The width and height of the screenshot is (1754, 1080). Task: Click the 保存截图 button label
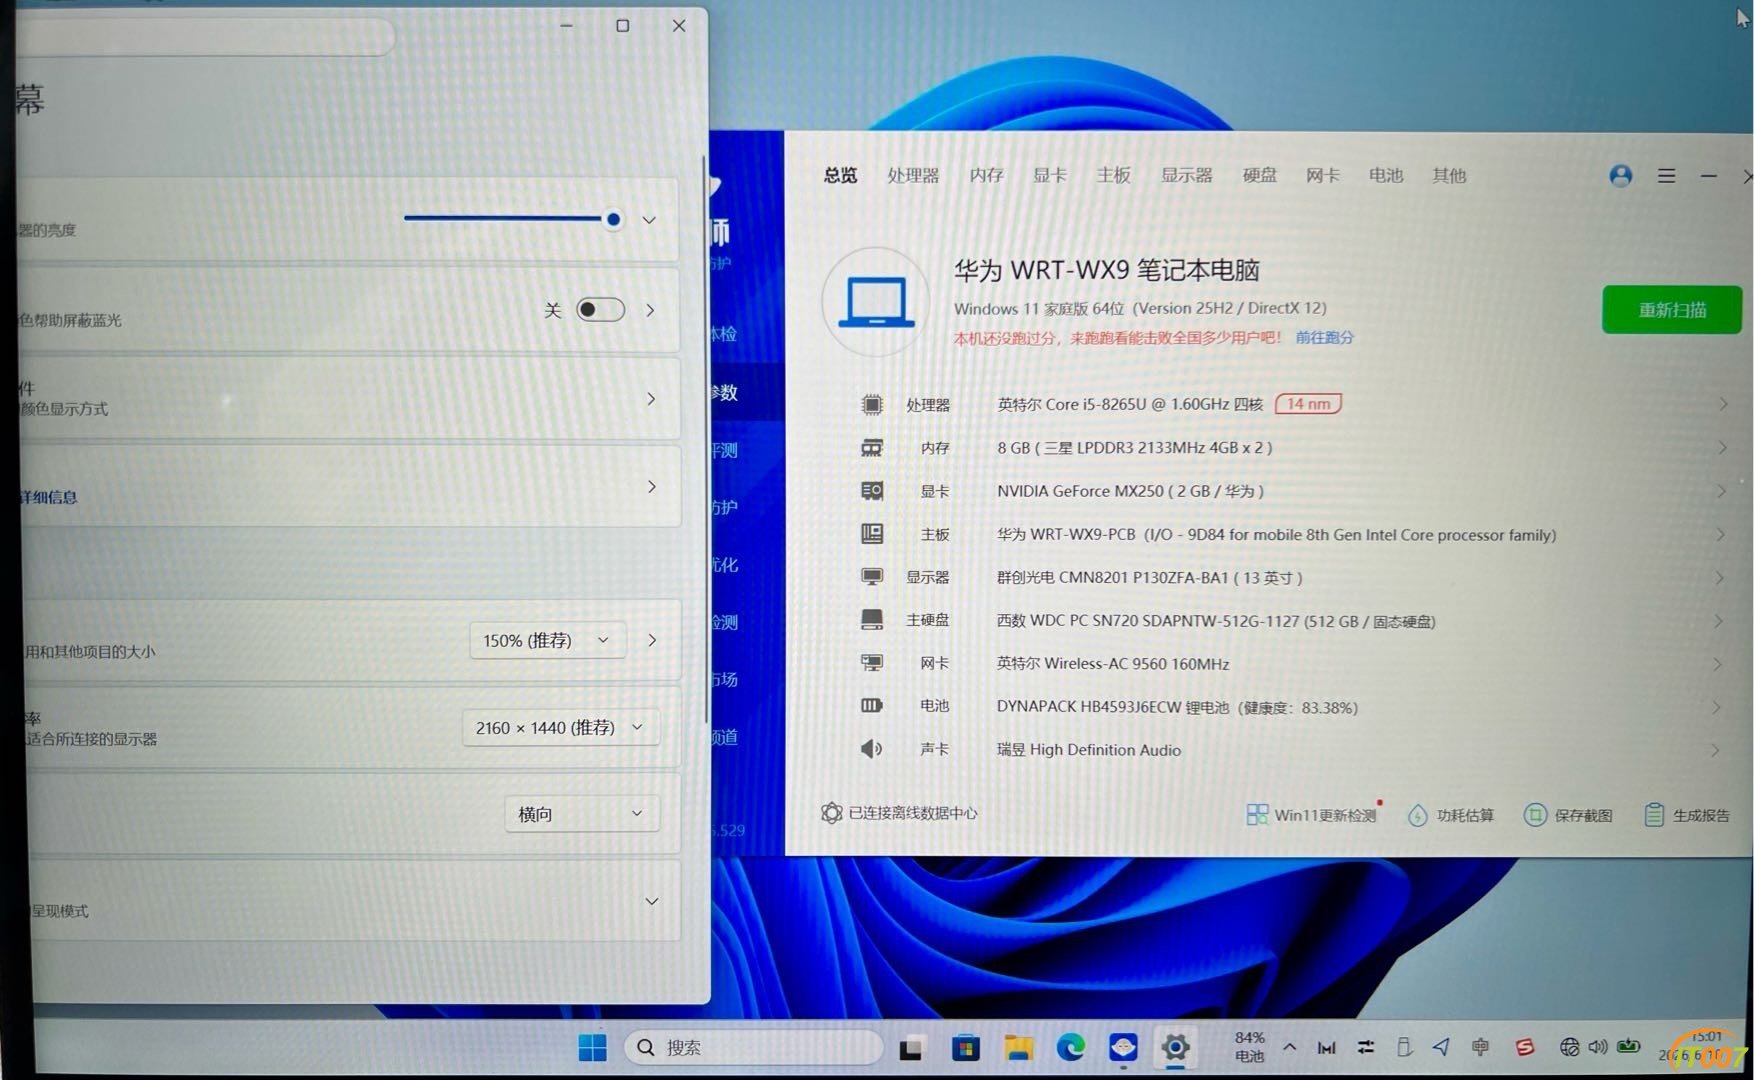[1583, 816]
